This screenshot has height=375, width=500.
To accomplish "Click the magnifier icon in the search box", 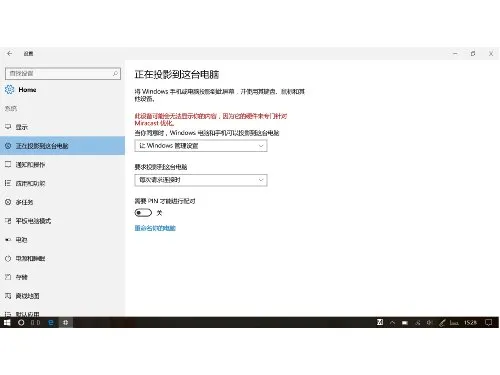I will click(115, 74).
